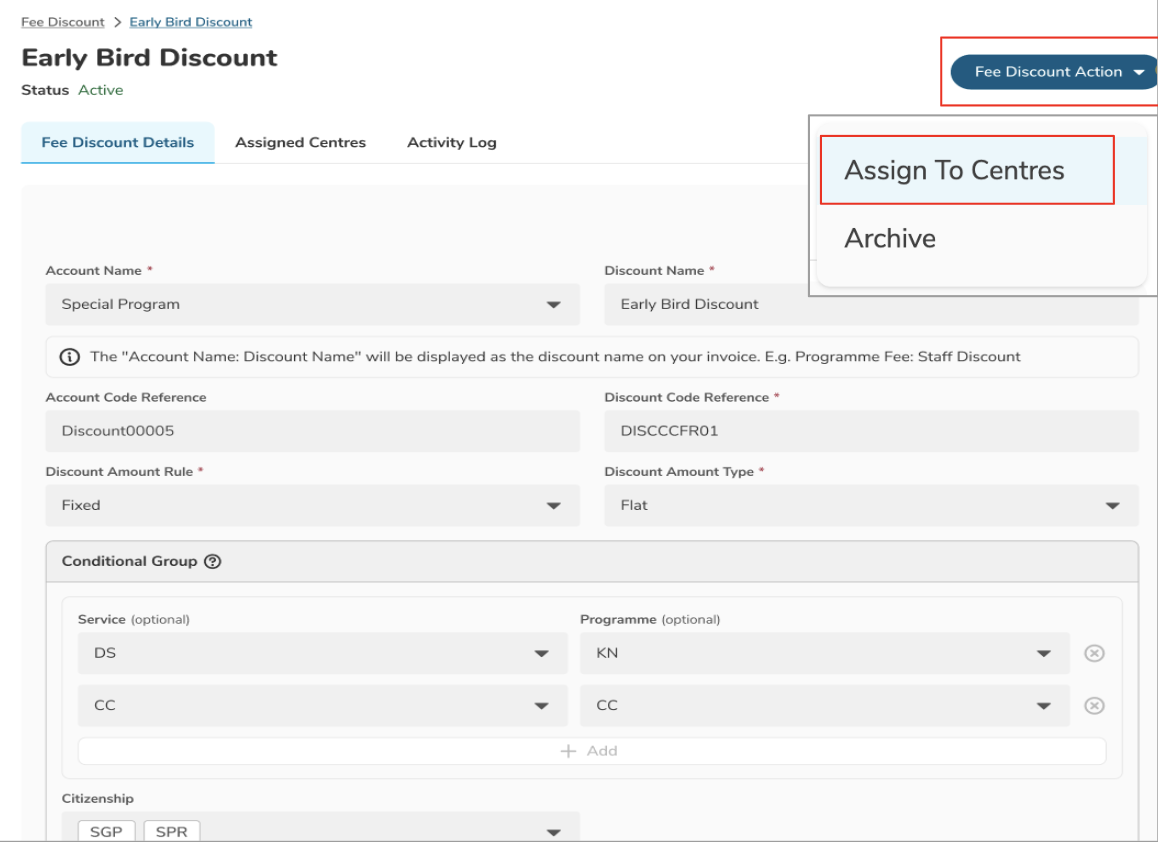Open the DS Service dropdown
This screenshot has width=1158, height=842.
point(315,653)
